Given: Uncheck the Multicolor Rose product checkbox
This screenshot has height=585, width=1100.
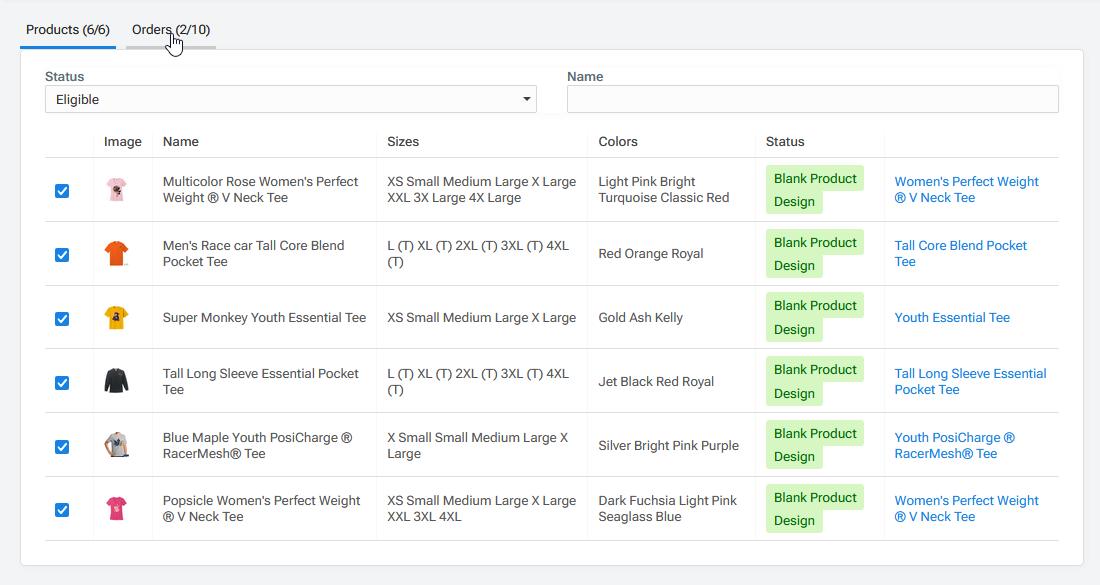Looking at the screenshot, I should coord(62,191).
